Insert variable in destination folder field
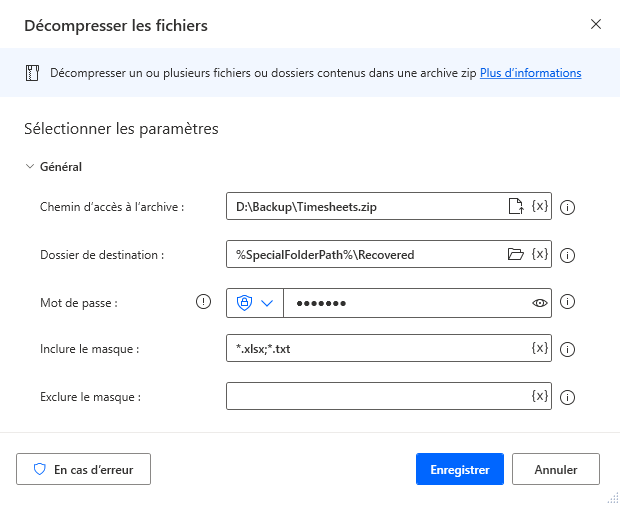620x505 pixels. [x=540, y=254]
